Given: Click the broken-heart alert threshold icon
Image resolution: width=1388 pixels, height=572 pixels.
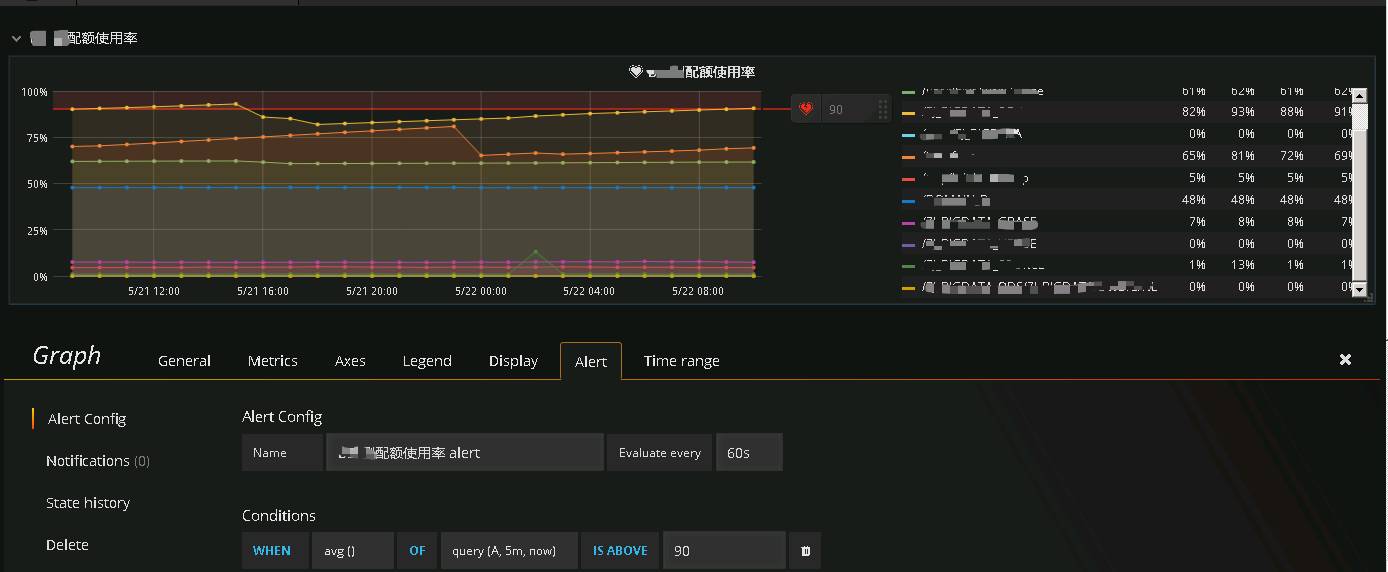Looking at the screenshot, I should click(807, 109).
